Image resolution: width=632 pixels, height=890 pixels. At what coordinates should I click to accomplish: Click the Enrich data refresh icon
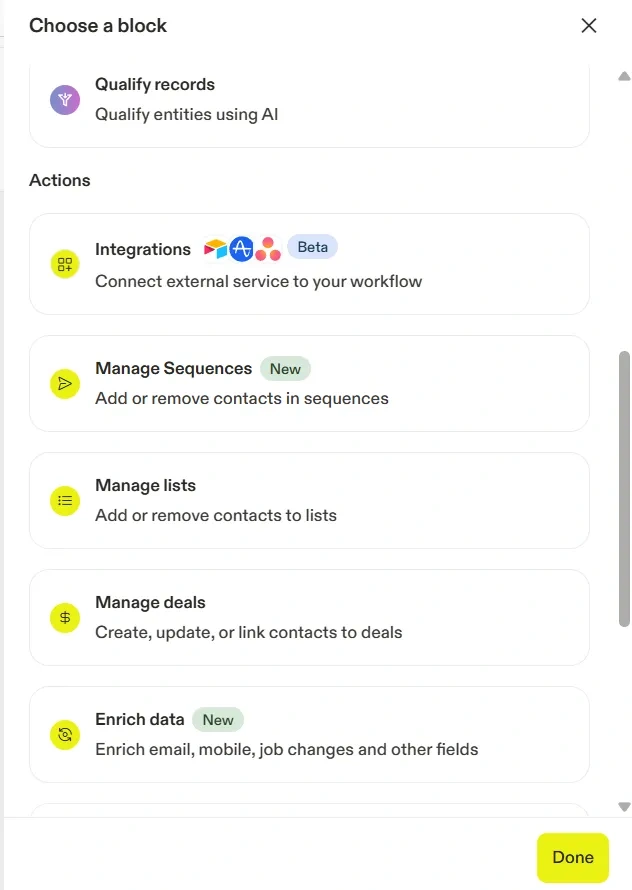click(x=65, y=734)
